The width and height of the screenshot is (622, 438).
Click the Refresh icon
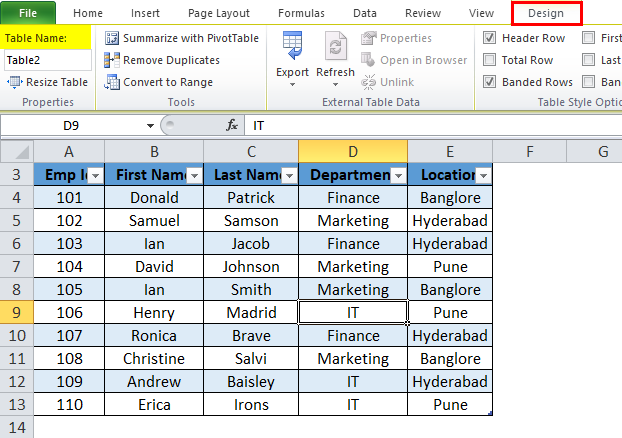tap(335, 47)
